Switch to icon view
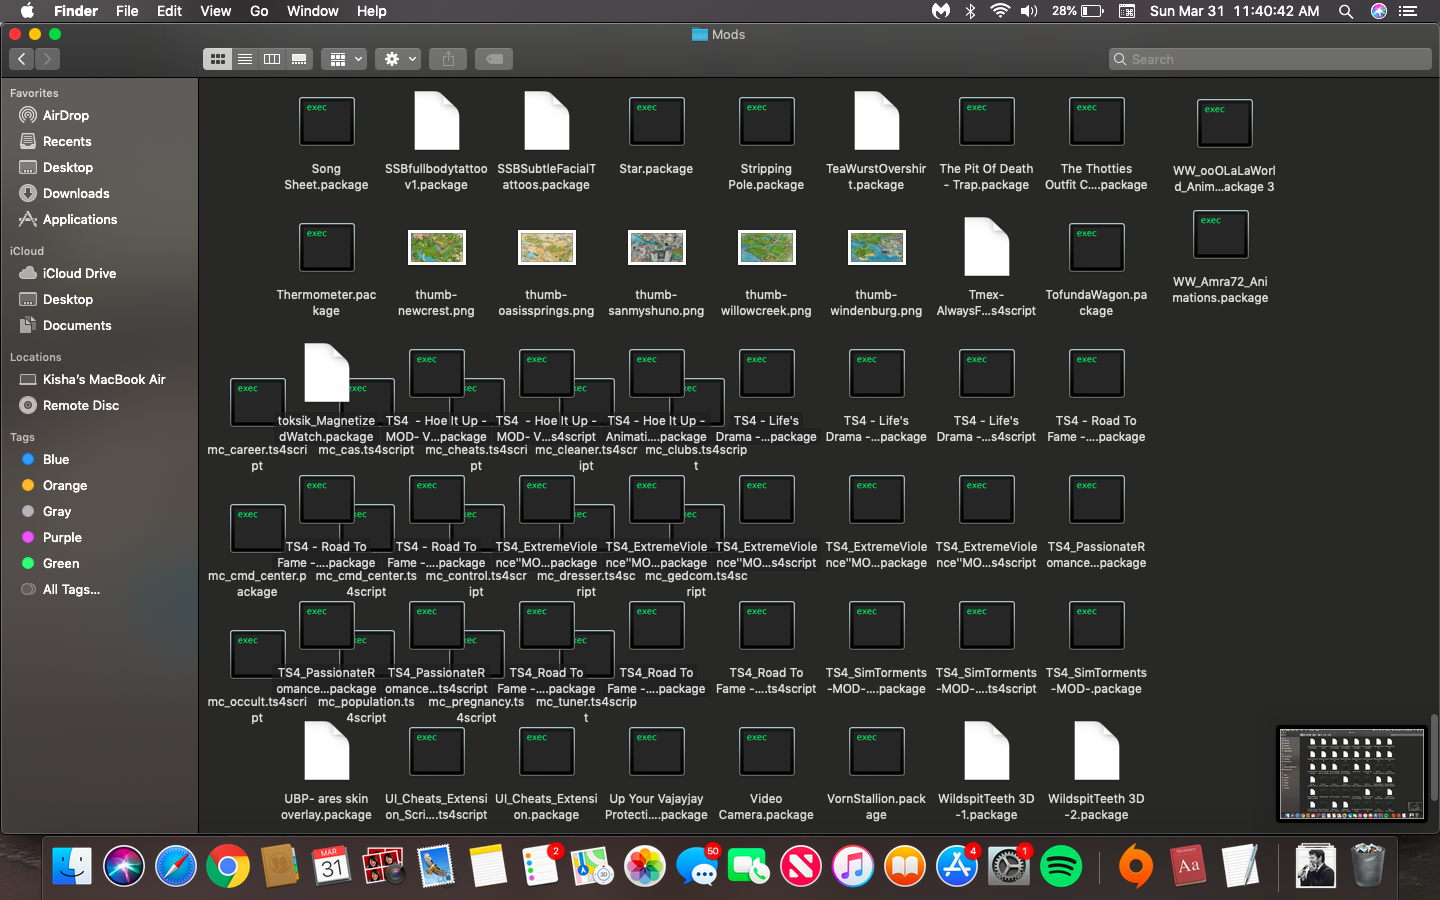Screen dimensions: 1440x900 [x=217, y=59]
